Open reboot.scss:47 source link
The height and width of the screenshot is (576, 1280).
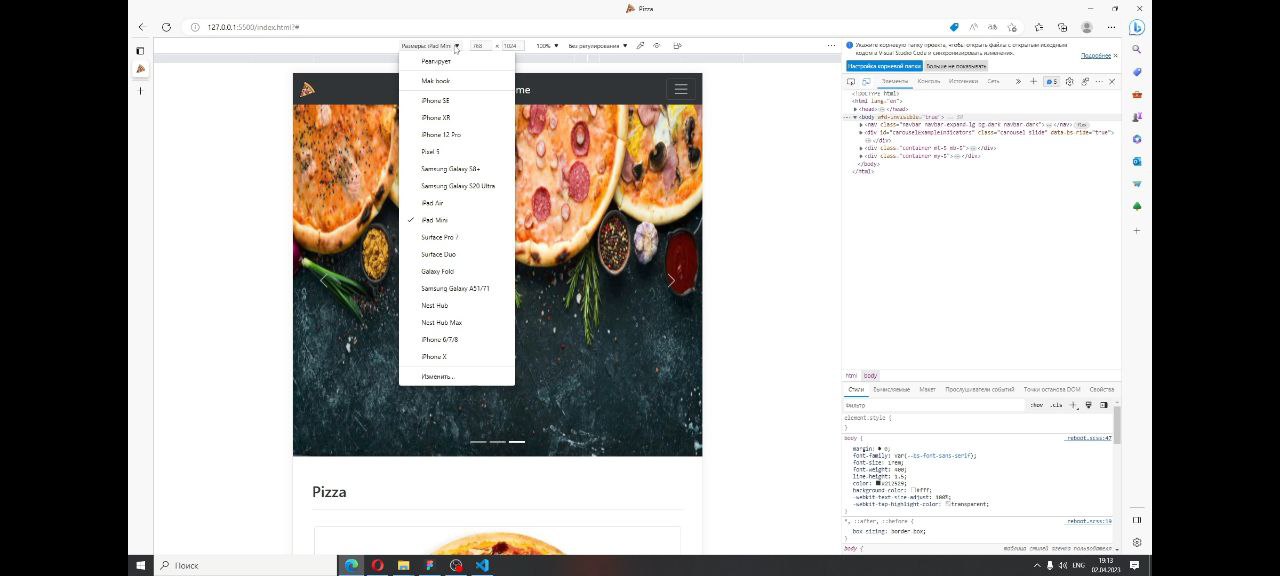pyautogui.click(x=1089, y=438)
